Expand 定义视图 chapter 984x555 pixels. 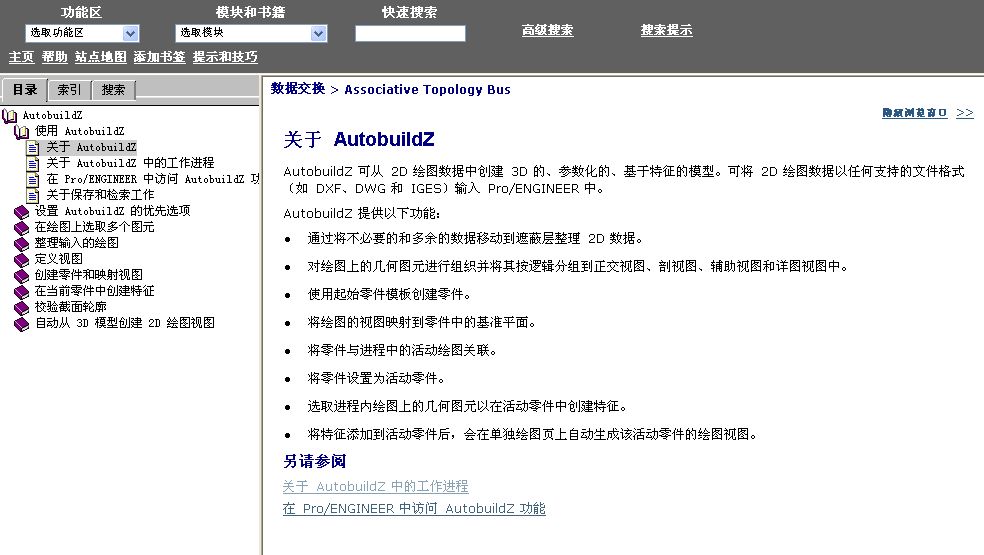tap(58, 259)
